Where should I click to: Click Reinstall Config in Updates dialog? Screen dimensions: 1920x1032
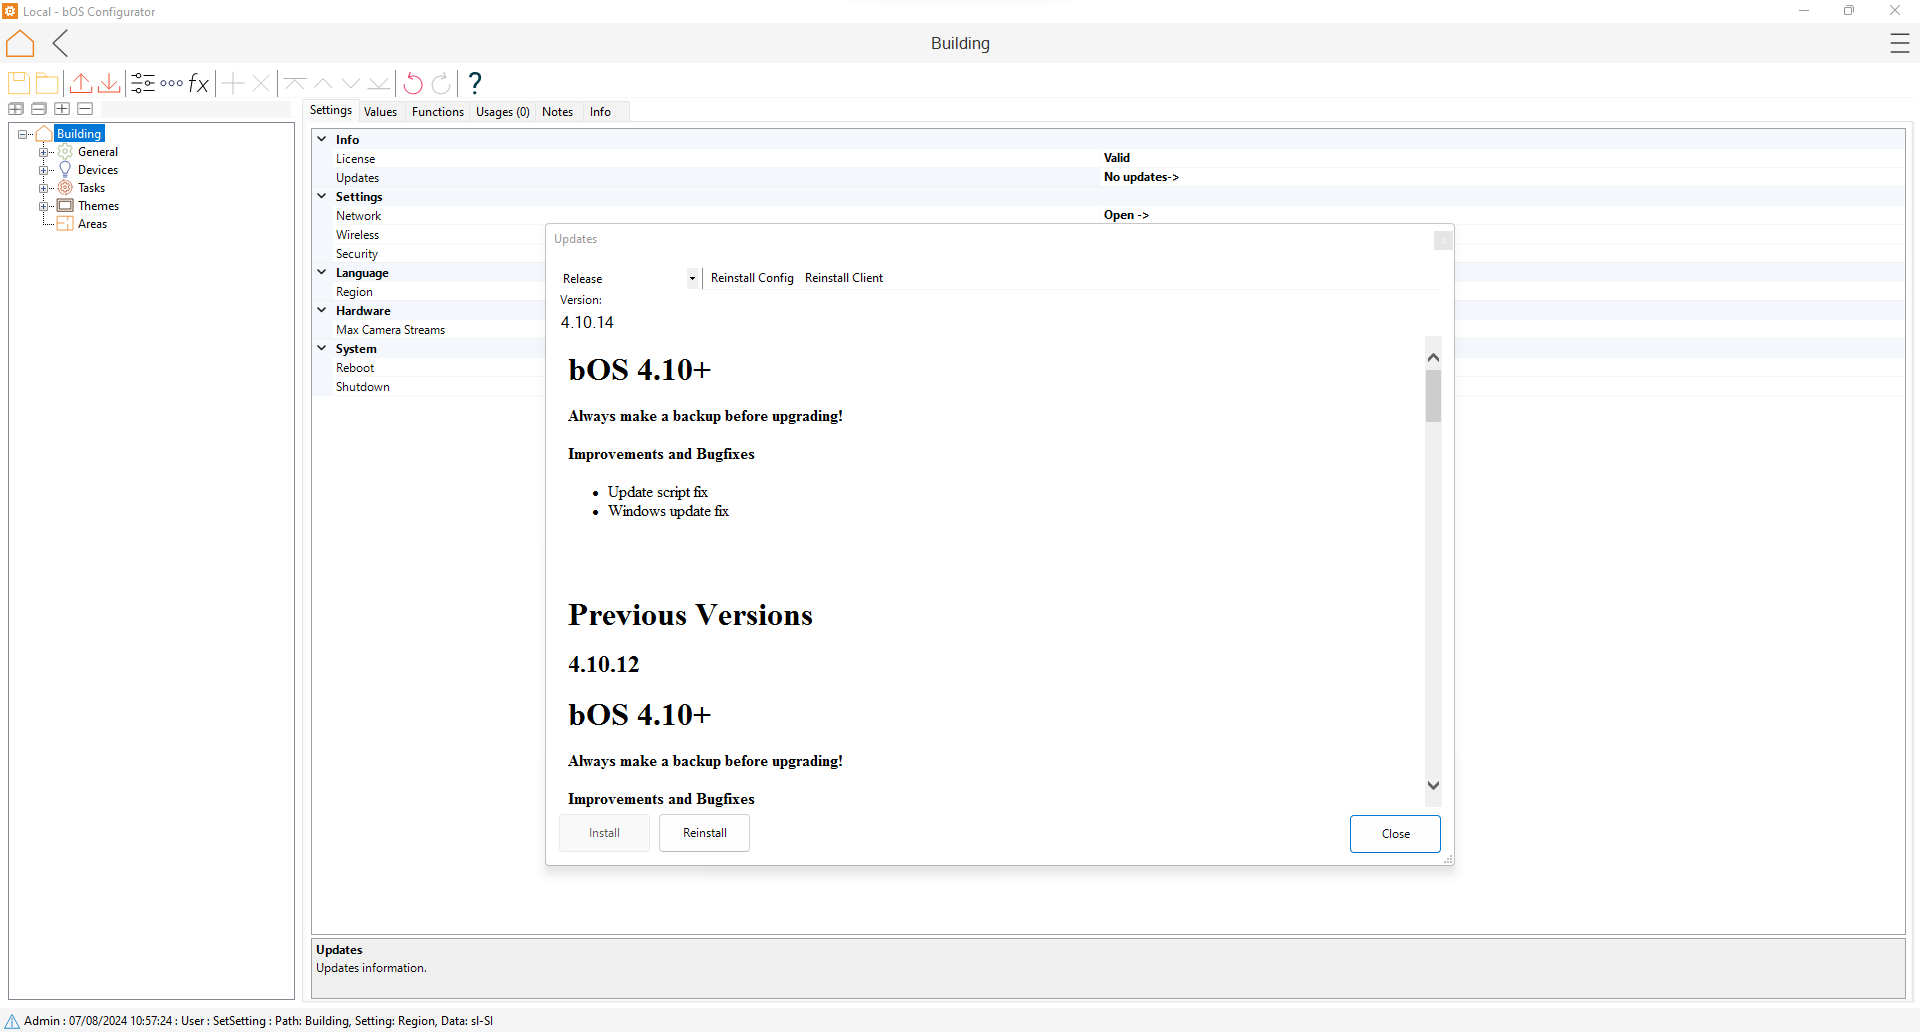[x=752, y=278]
